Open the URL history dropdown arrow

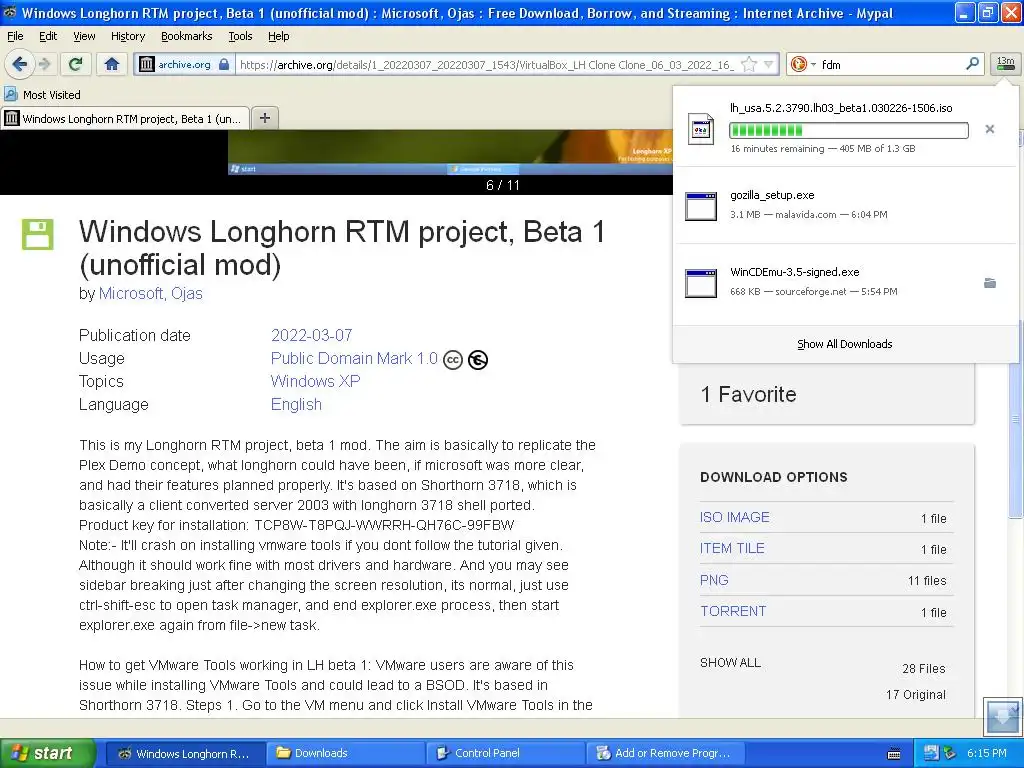[x=769, y=64]
